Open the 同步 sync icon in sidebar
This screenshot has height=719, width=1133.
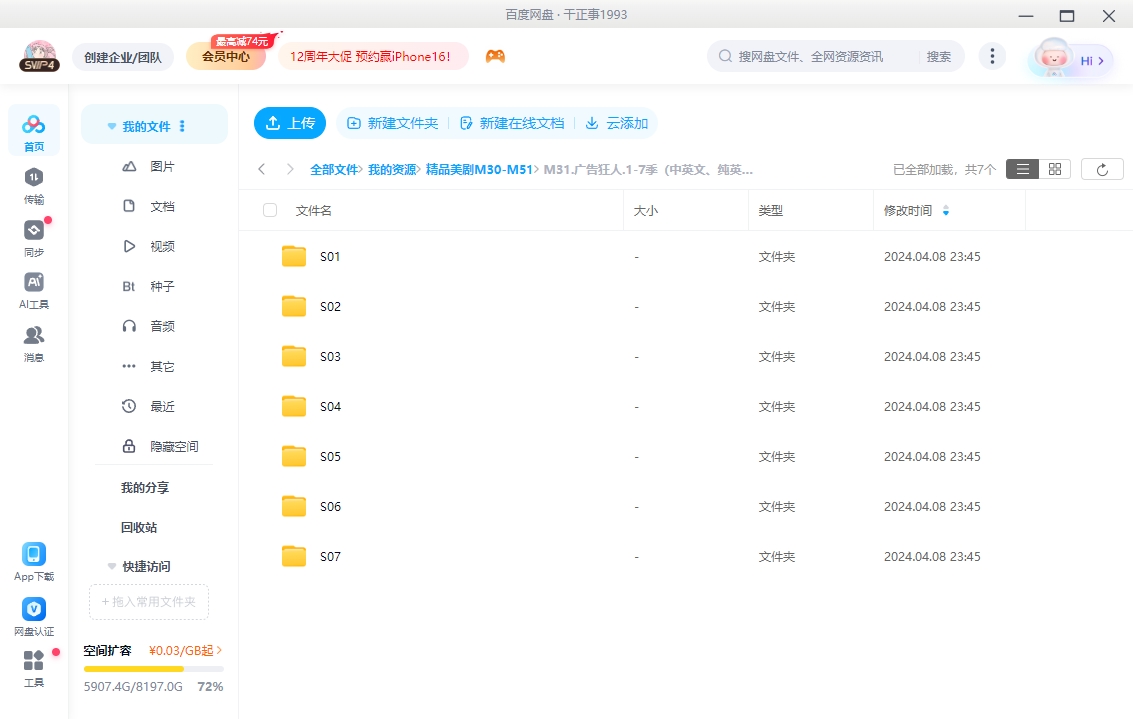(33, 230)
